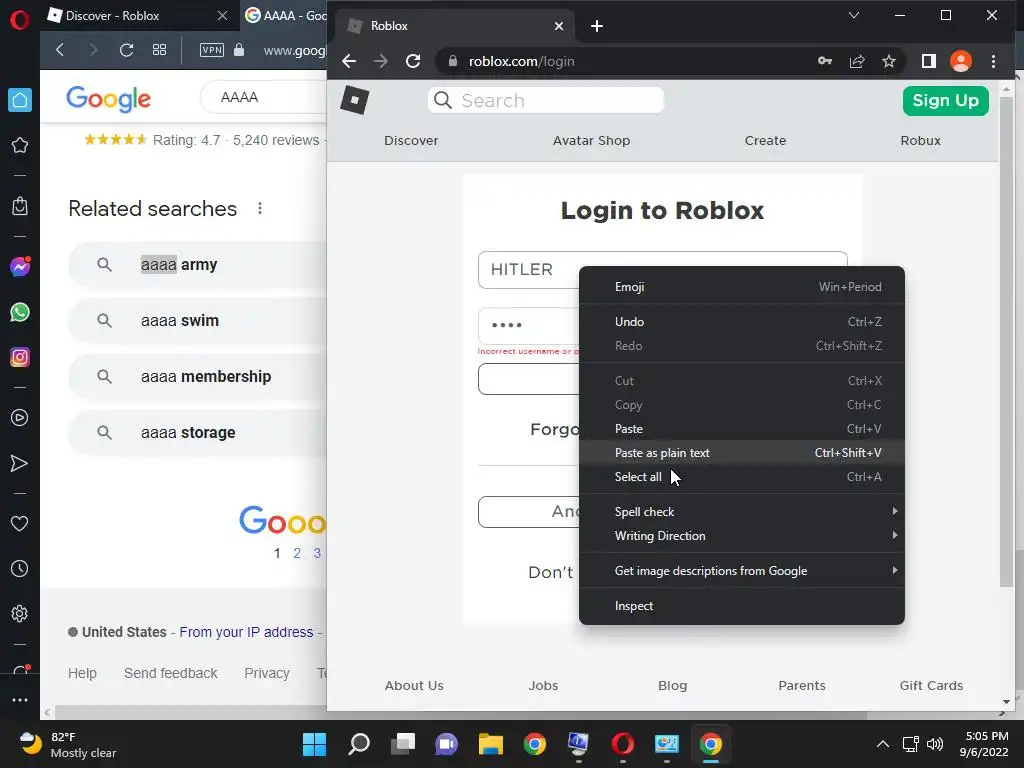Open Roblox Discover nav link
The image size is (1024, 768).
point(411,140)
